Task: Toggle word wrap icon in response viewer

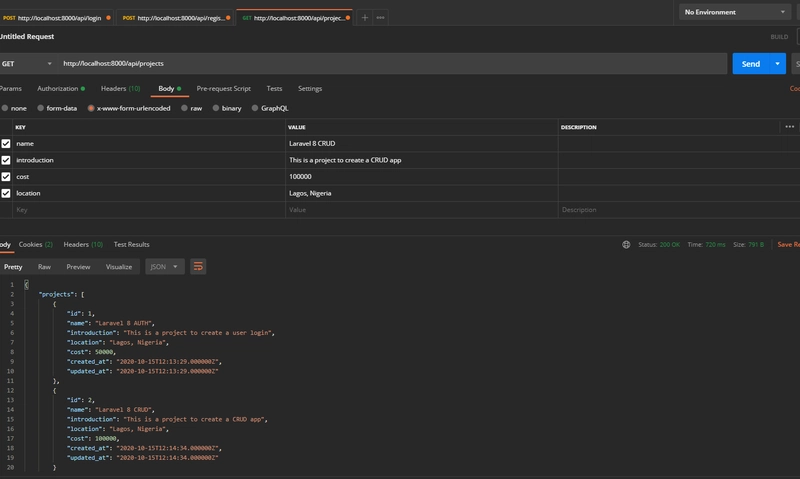Action: (198, 267)
